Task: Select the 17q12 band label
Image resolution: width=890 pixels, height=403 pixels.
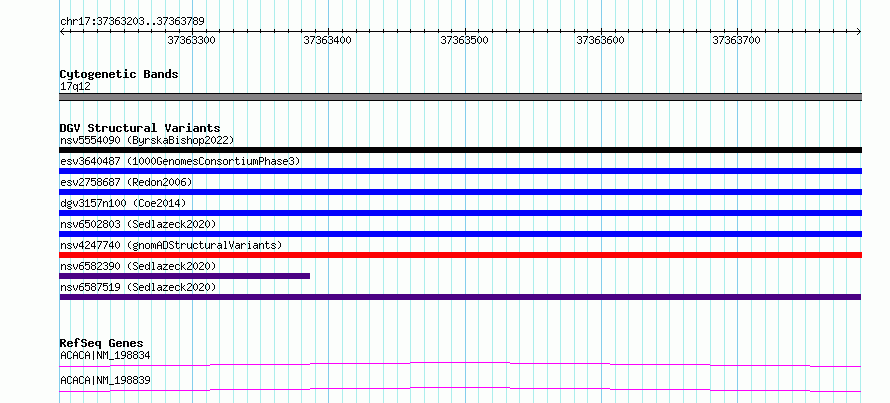Action: [x=75, y=87]
